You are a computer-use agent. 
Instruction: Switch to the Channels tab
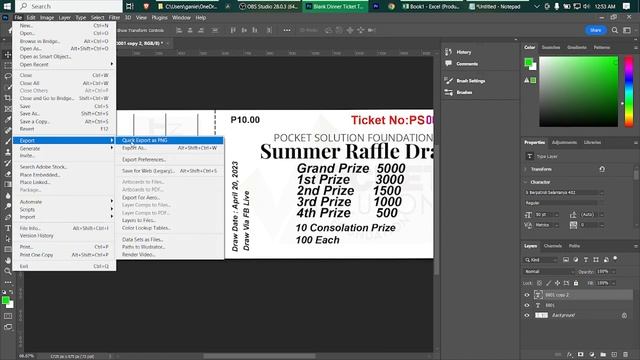tap(553, 246)
